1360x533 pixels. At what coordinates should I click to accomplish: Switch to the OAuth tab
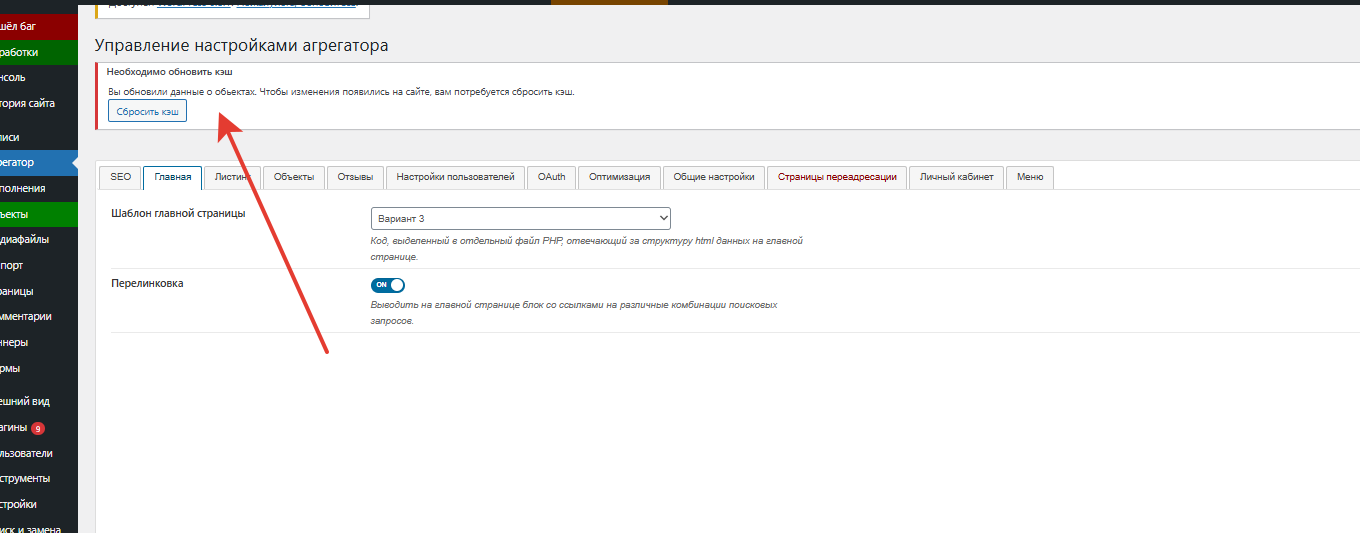click(551, 177)
